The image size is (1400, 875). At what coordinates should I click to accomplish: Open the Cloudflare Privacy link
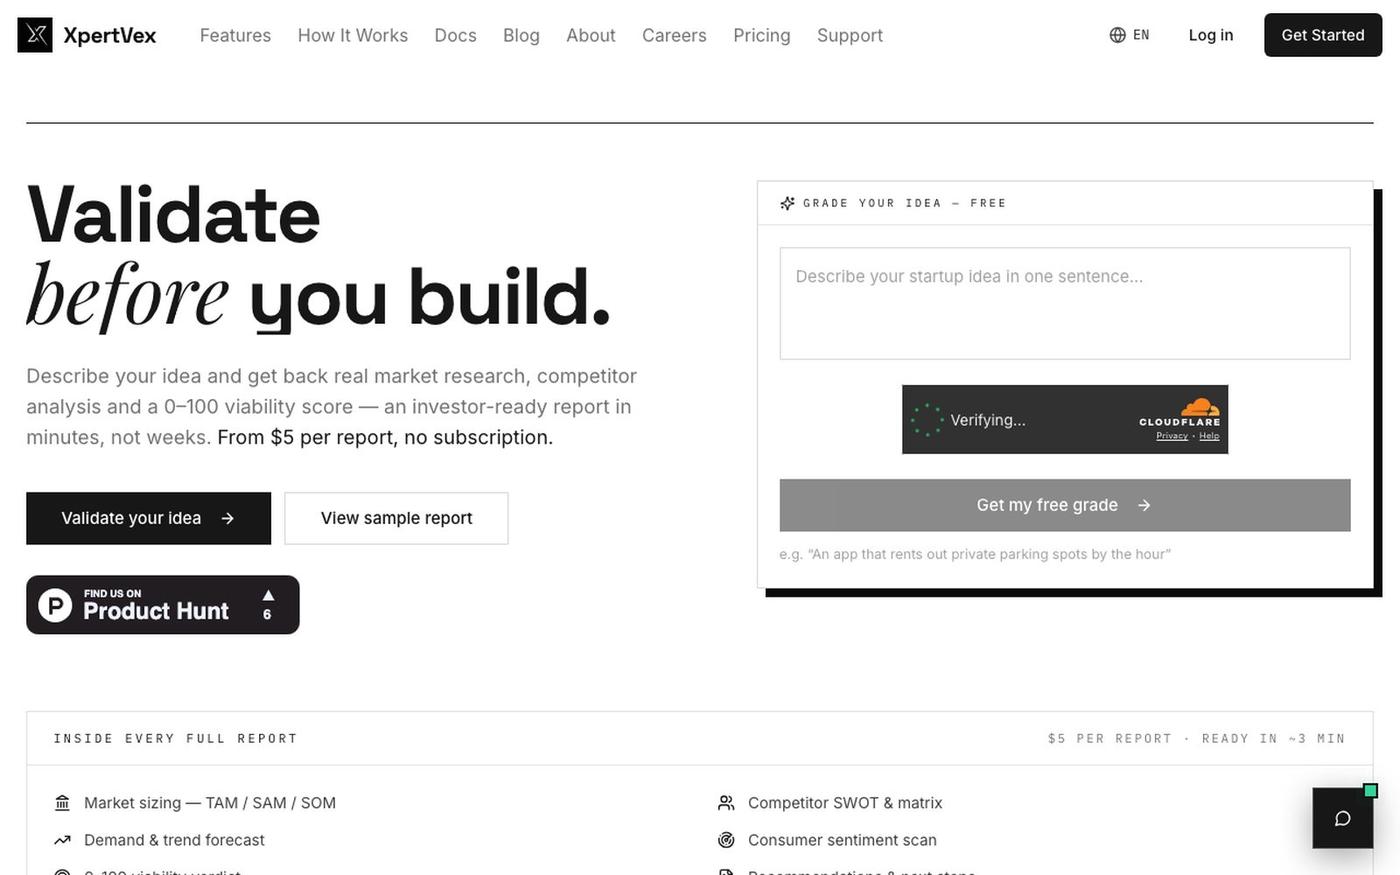(x=1172, y=436)
